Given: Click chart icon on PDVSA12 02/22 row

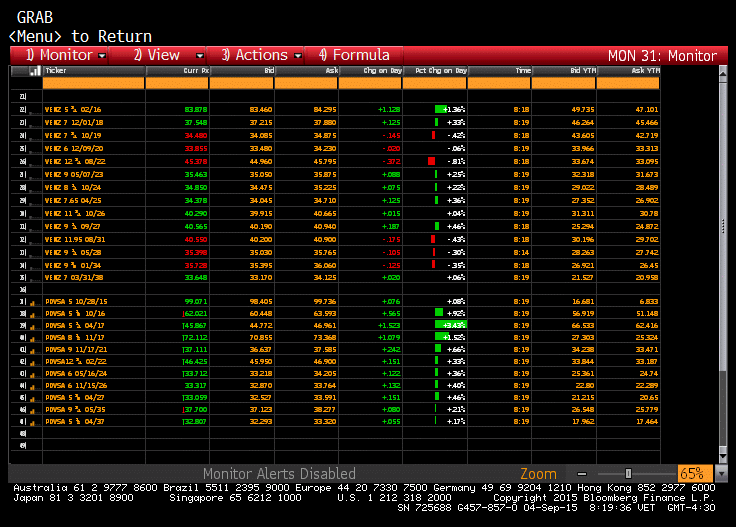Looking at the screenshot, I should point(32,363).
